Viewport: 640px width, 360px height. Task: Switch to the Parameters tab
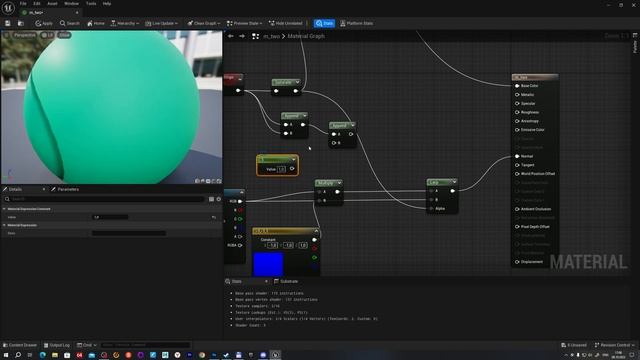coord(65,189)
